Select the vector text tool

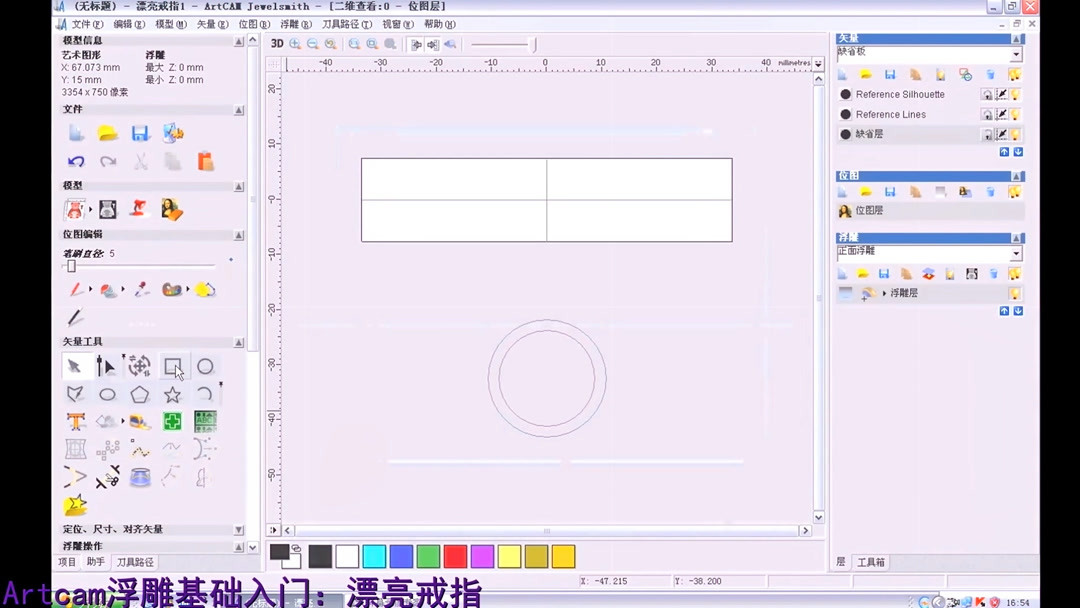point(75,421)
